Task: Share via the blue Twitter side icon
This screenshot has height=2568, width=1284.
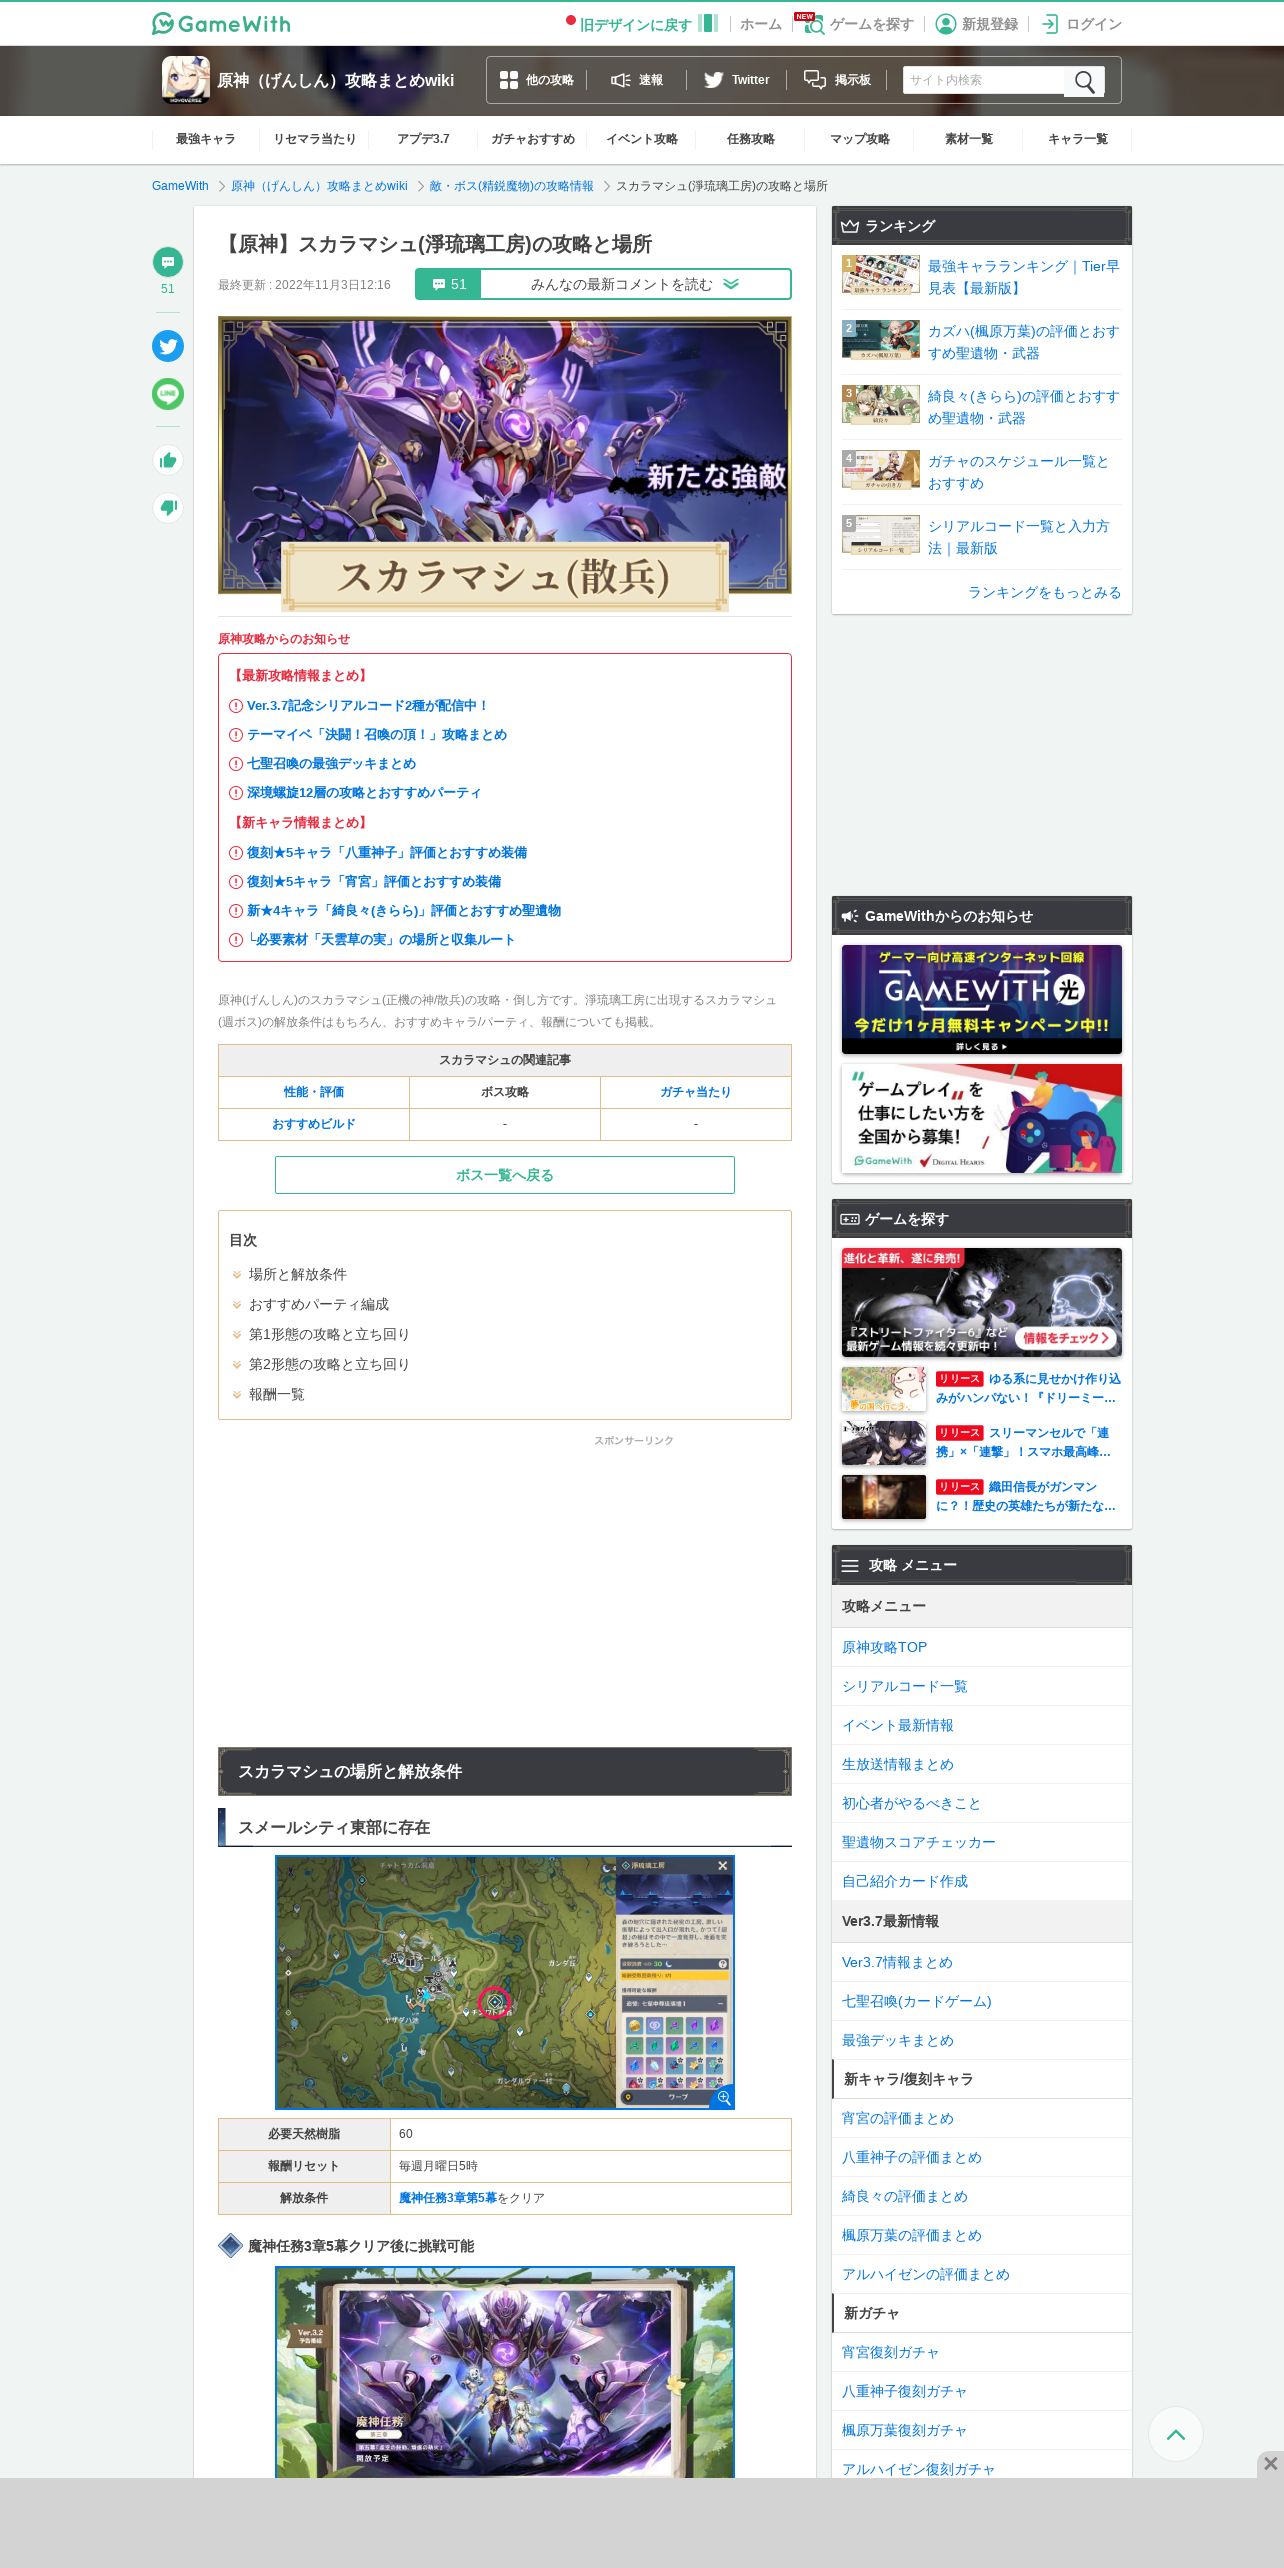Action: tap(168, 346)
